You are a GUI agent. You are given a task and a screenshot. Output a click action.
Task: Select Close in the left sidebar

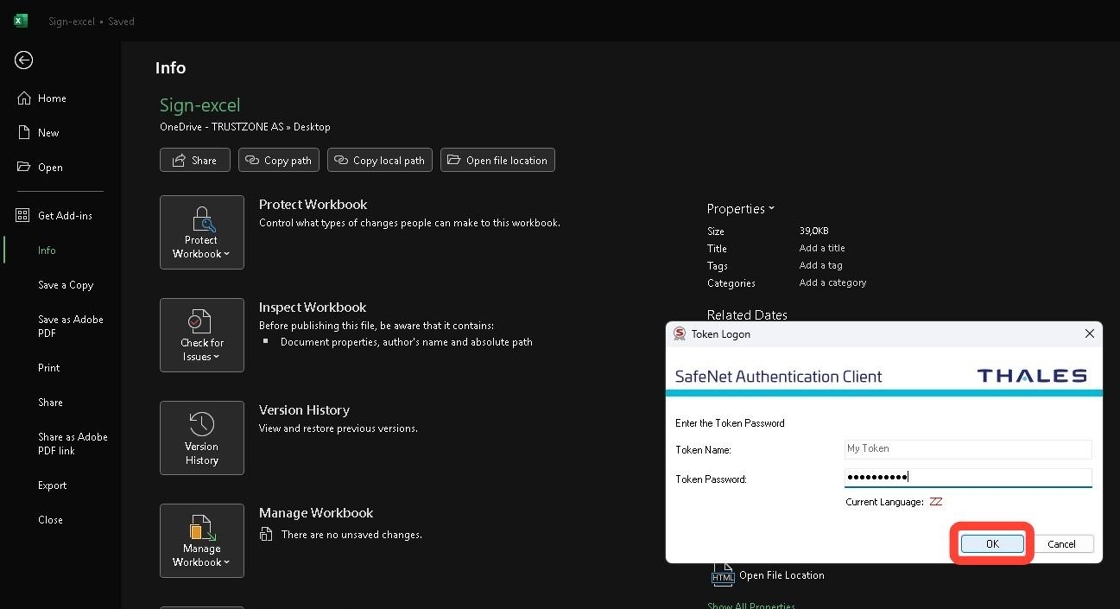click(x=50, y=520)
